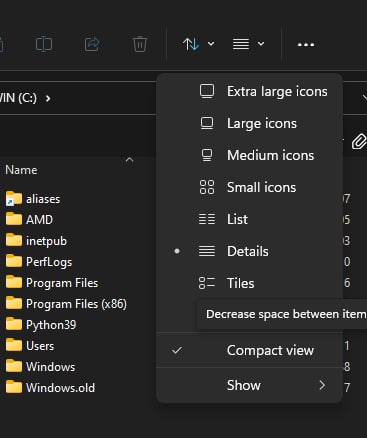Switch to List view
The width and height of the screenshot is (367, 438).
[249, 219]
